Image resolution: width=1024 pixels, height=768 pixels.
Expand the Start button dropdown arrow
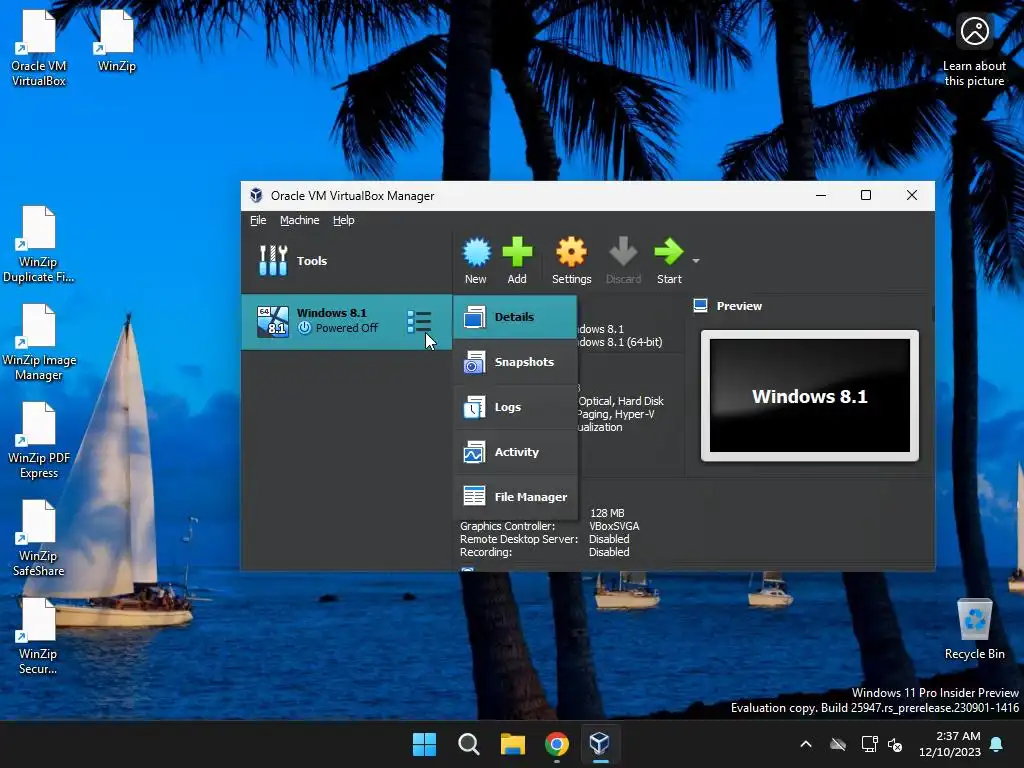click(x=696, y=261)
